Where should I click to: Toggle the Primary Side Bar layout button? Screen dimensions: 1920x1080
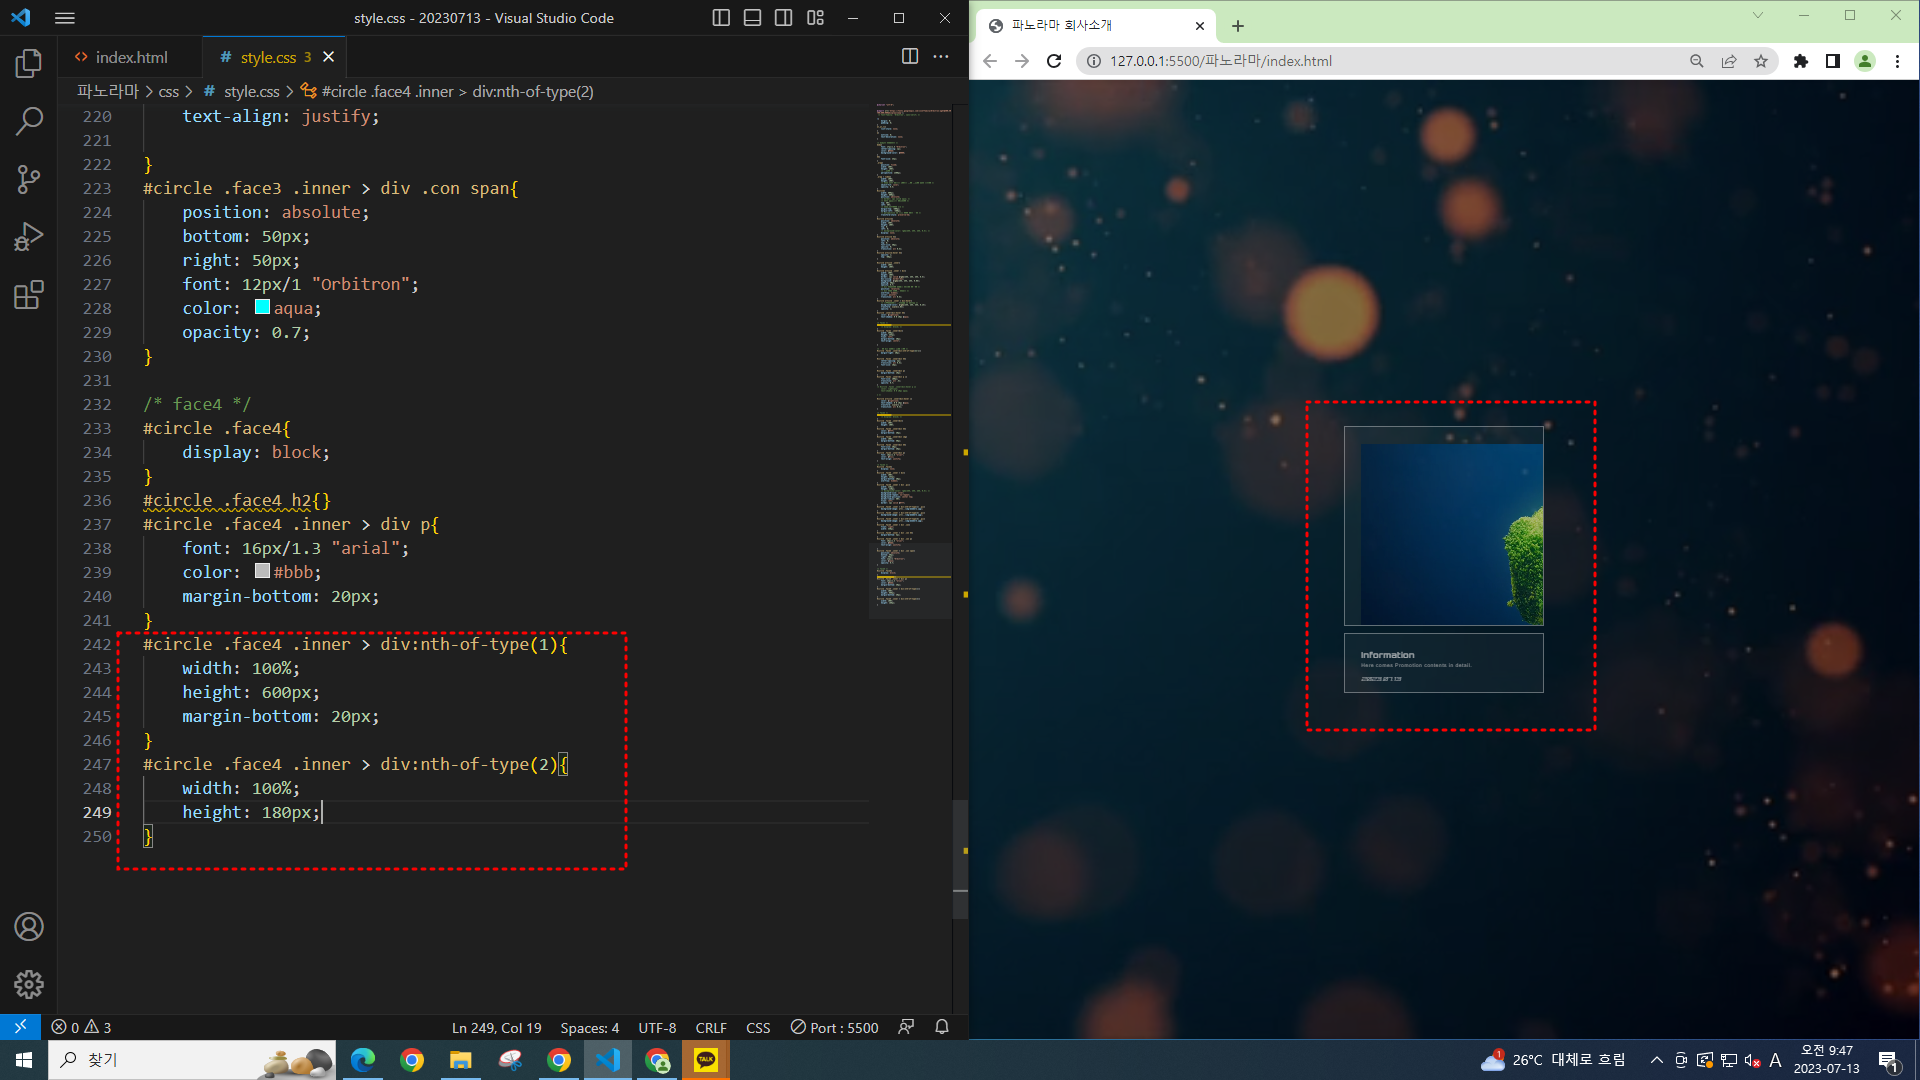pos(721,18)
